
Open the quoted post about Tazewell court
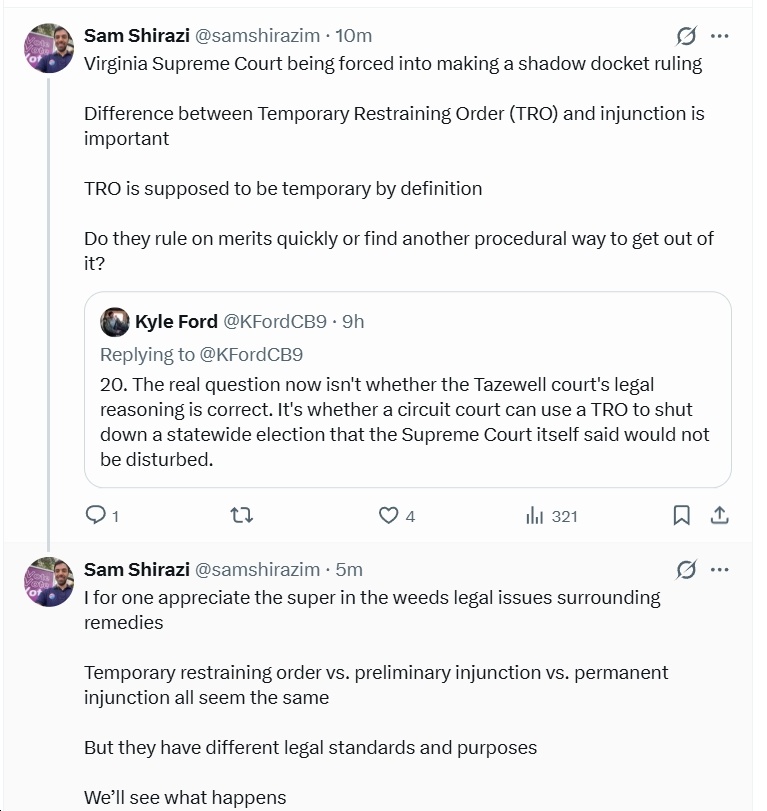[x=405, y=422]
